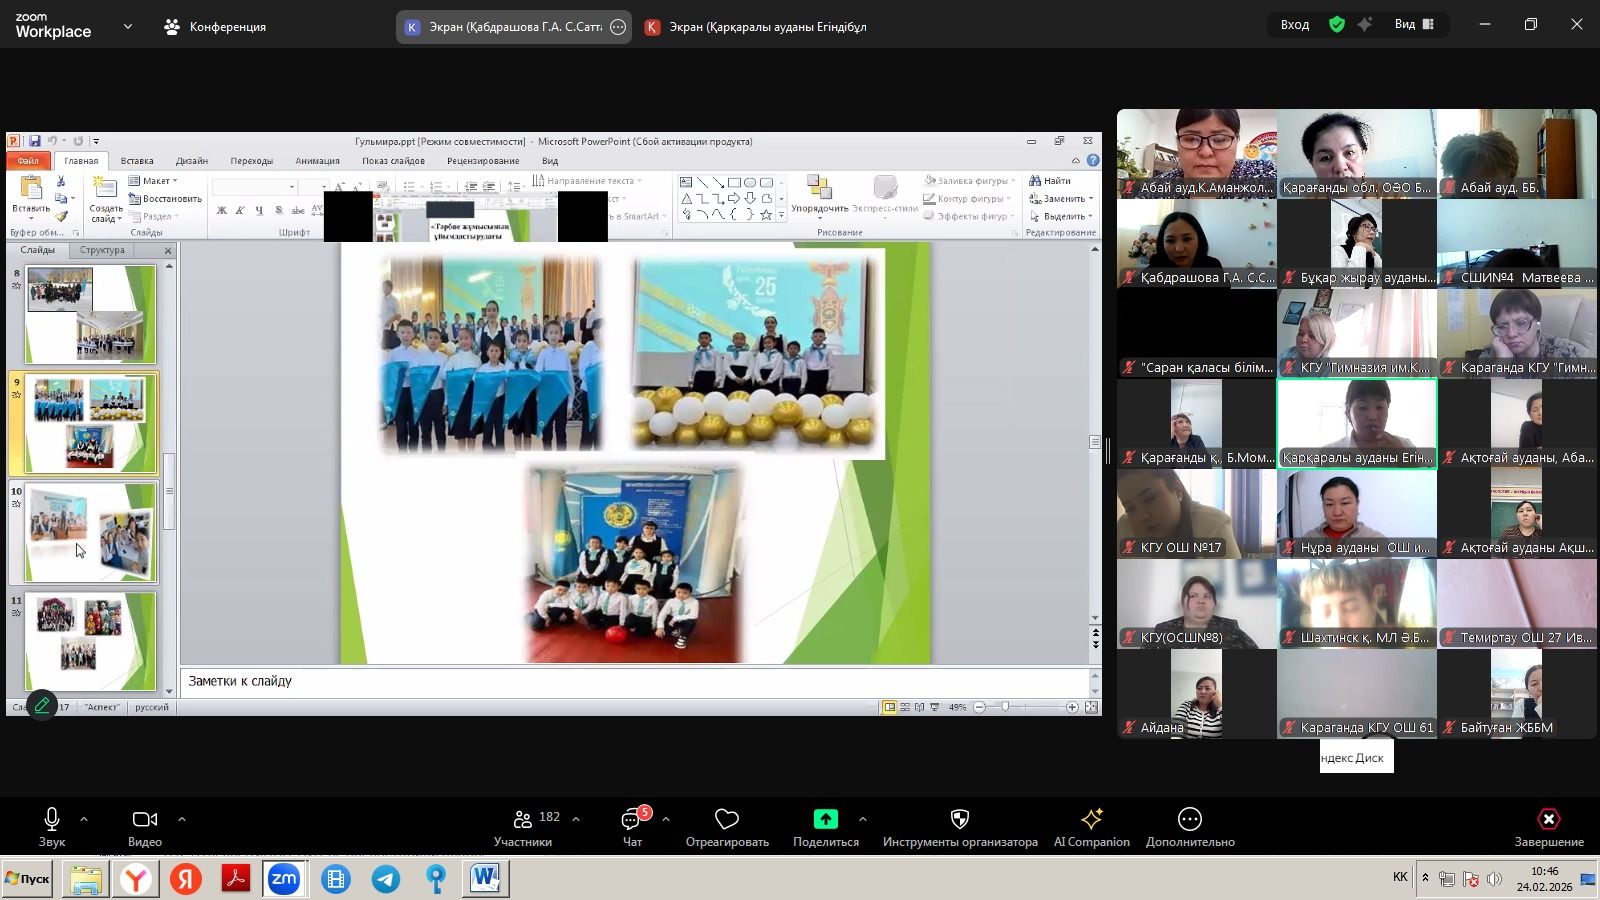Viewport: 1600px width, 900px height.
Task: Click the Sign in button
Action: [1294, 25]
